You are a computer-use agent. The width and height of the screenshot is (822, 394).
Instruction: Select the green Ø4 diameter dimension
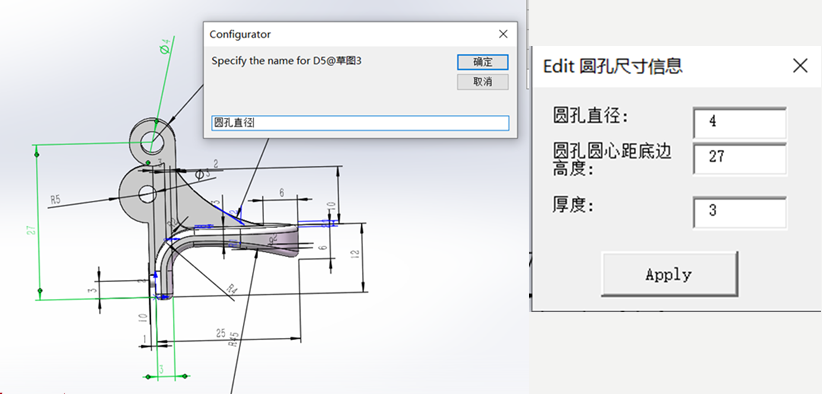click(166, 47)
